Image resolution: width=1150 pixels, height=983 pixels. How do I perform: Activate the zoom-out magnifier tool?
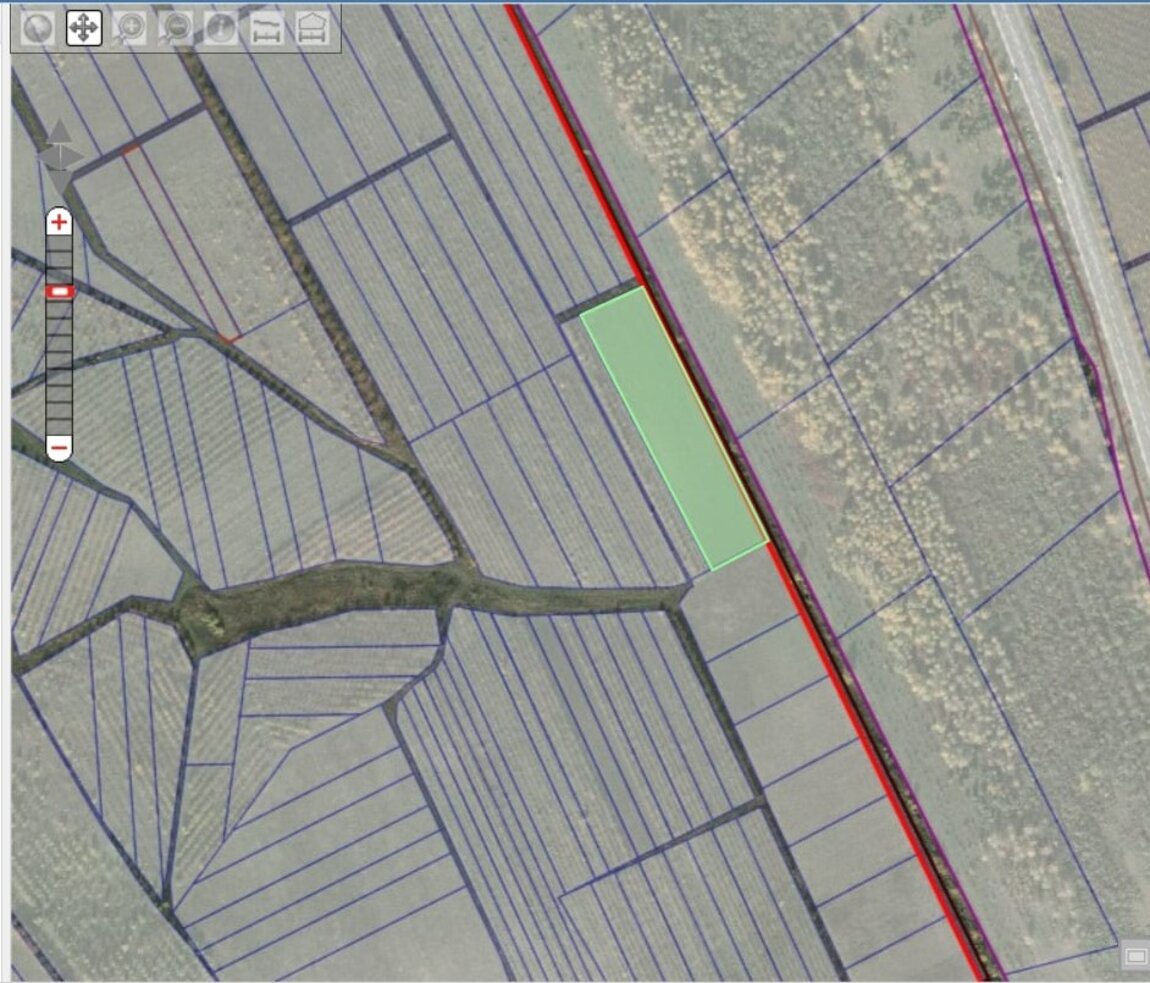coord(175,29)
